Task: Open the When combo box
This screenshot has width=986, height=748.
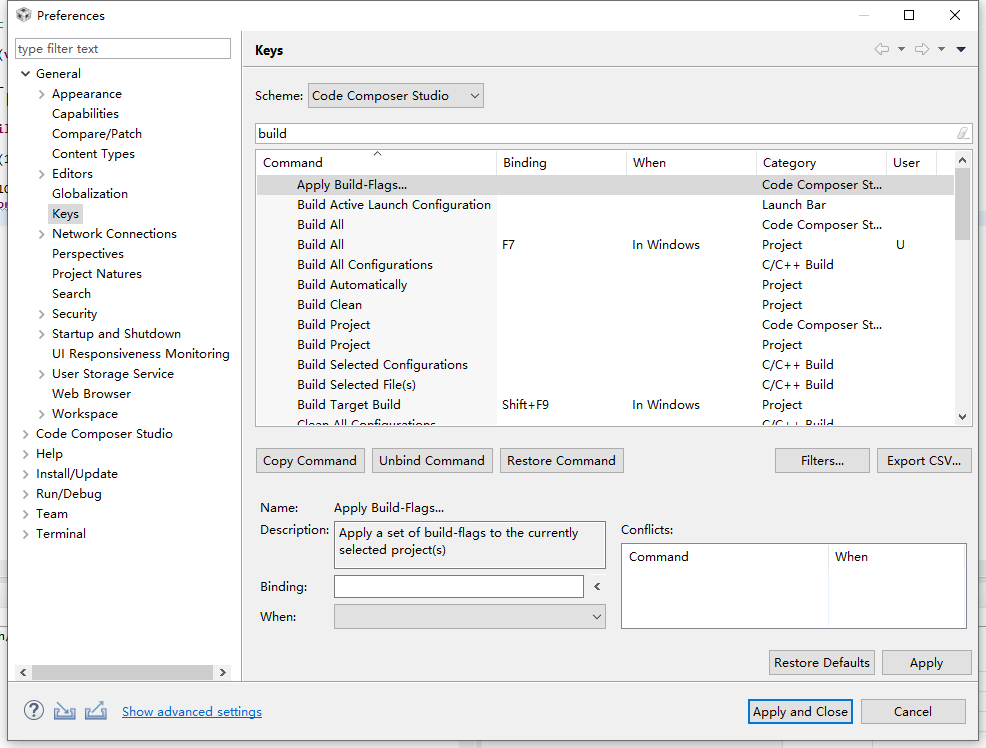Action: (x=470, y=617)
